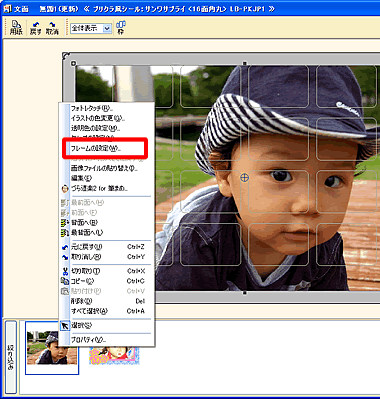Click the rotate handle at frame corner
The width and height of the screenshot is (380, 399).
point(66,56)
